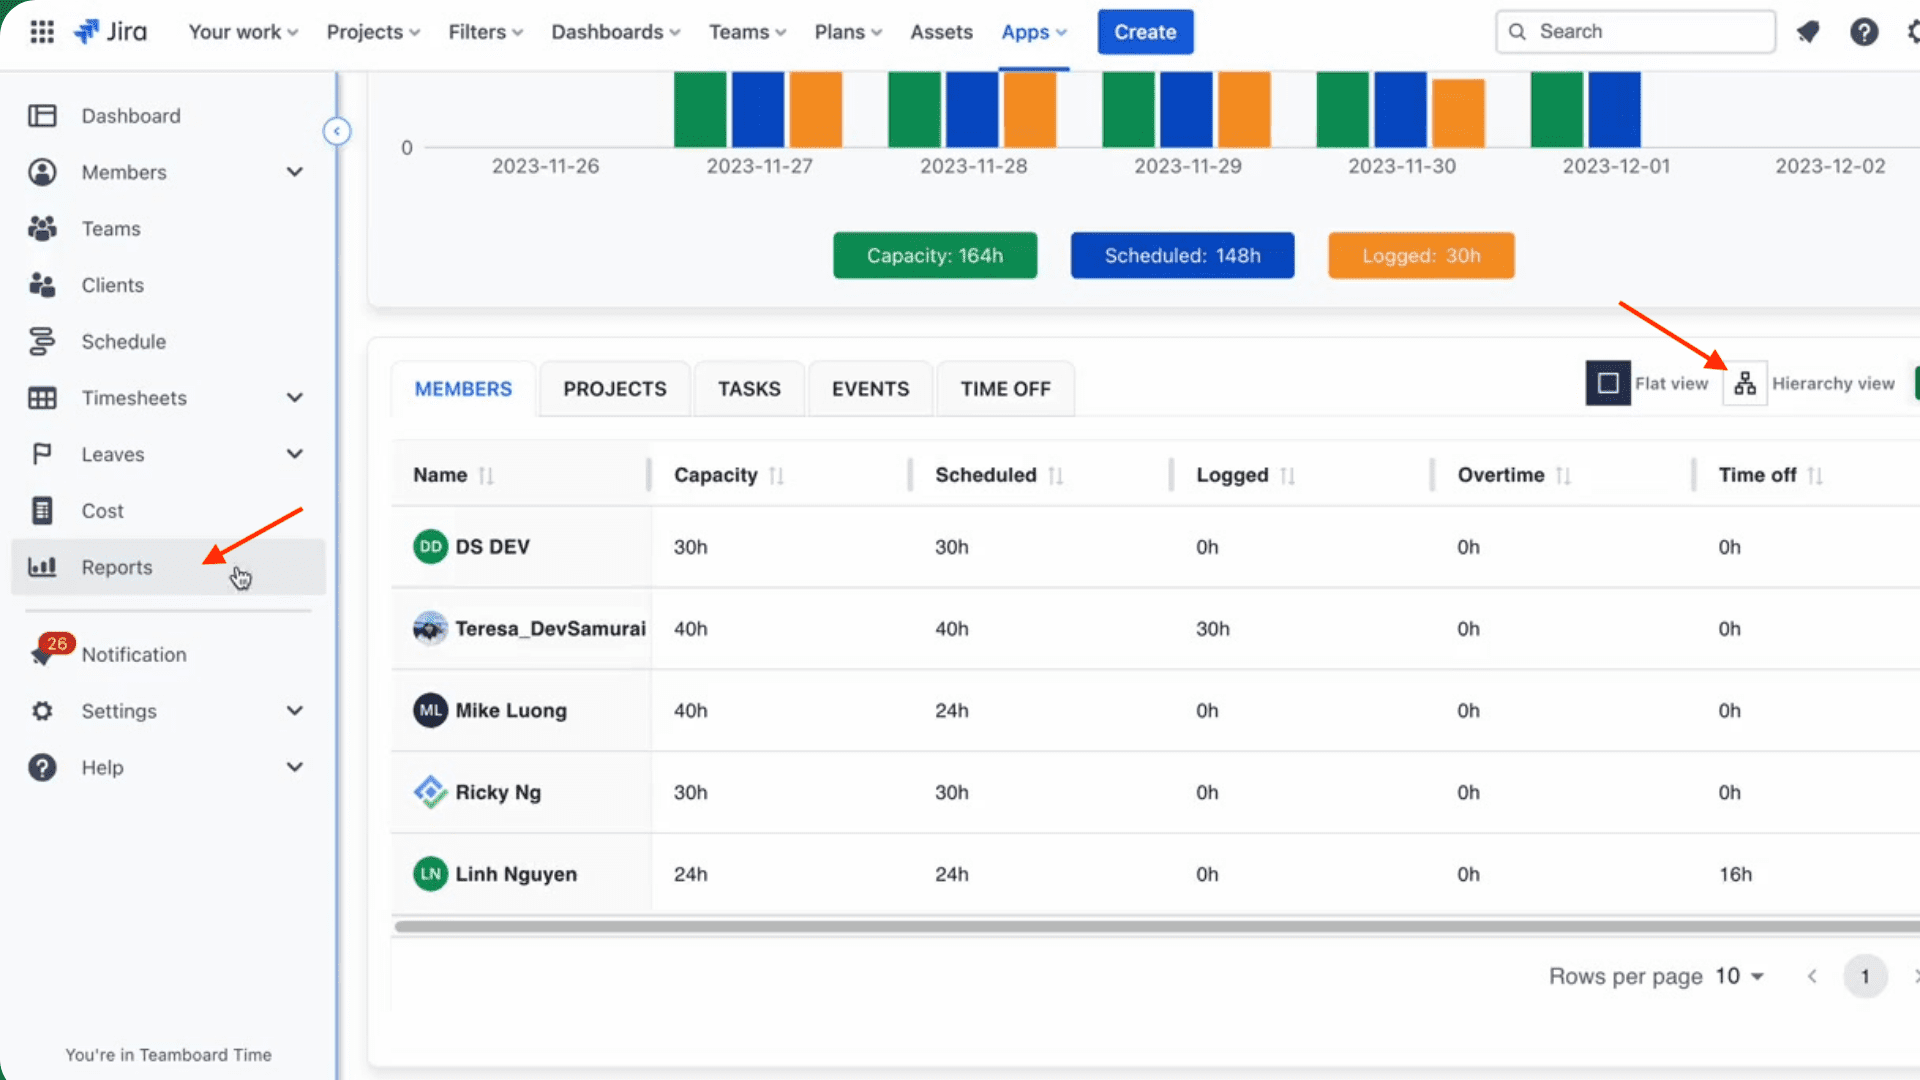1920x1080 pixels.
Task: Switch to Hierarchy view
Action: pos(1745,383)
